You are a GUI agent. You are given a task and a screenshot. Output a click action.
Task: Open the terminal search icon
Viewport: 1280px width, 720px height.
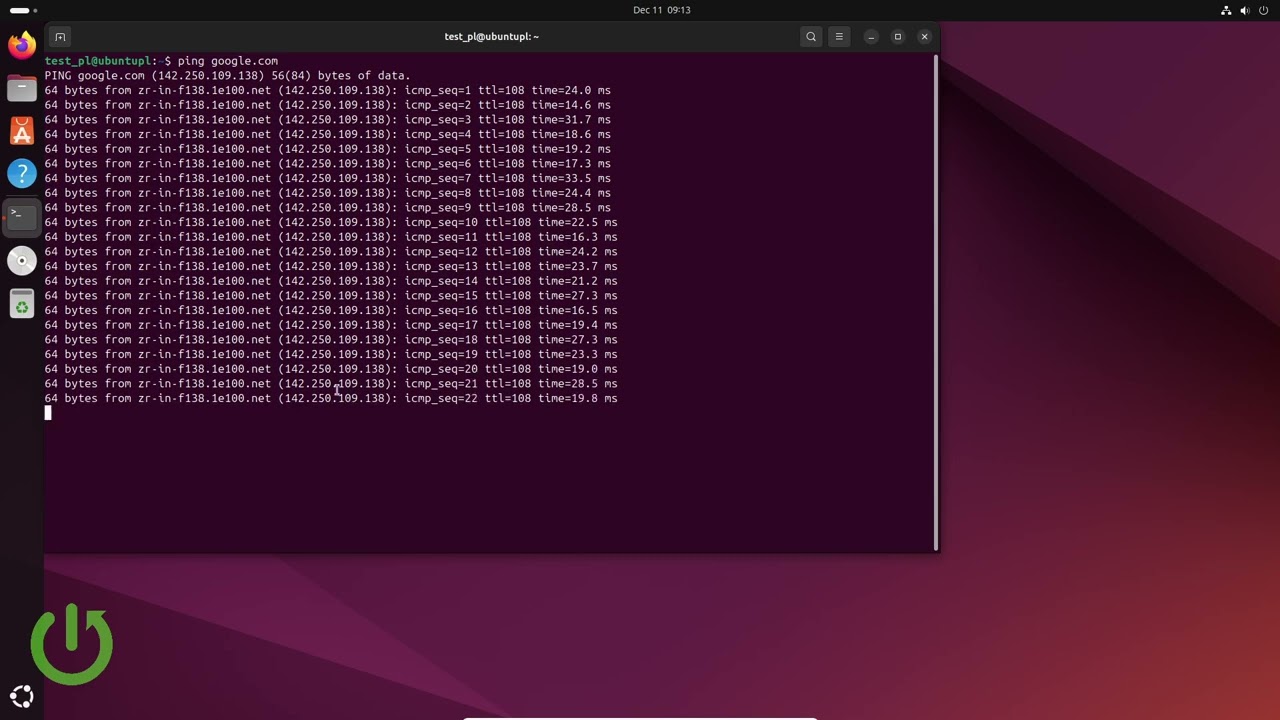point(811,37)
